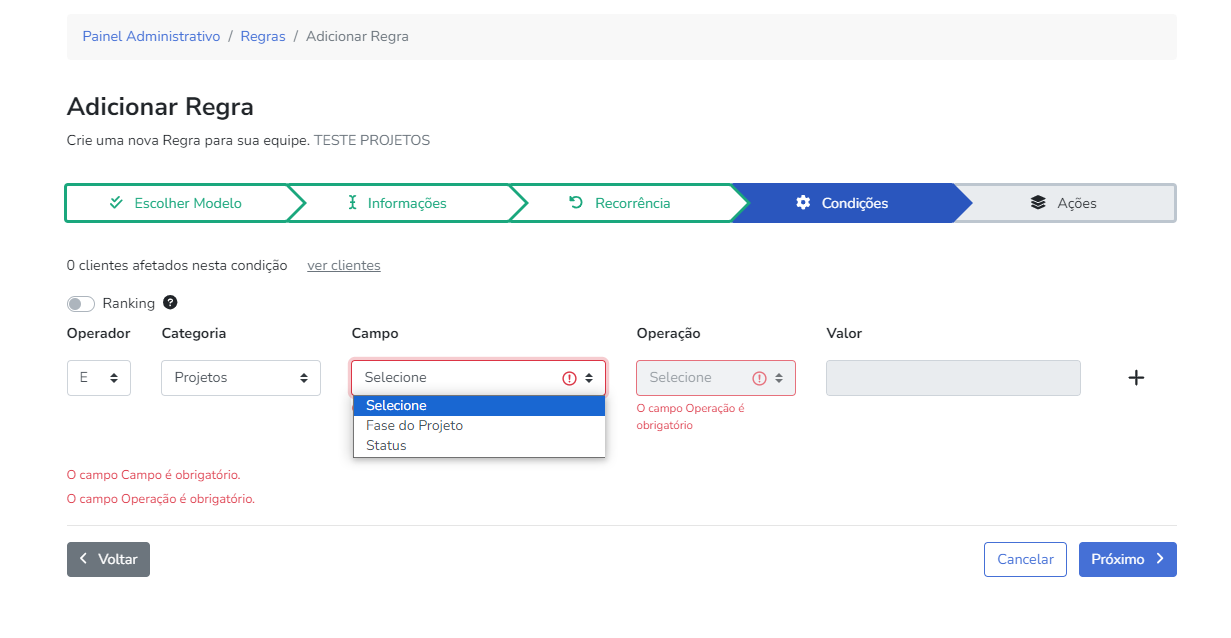Click the error icon in Operação field

[x=759, y=378]
